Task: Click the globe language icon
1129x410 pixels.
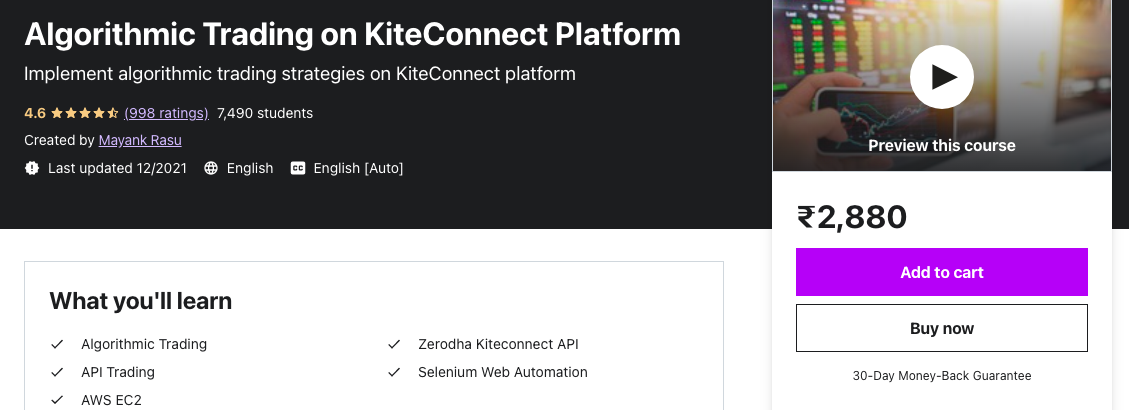Action: tap(211, 168)
